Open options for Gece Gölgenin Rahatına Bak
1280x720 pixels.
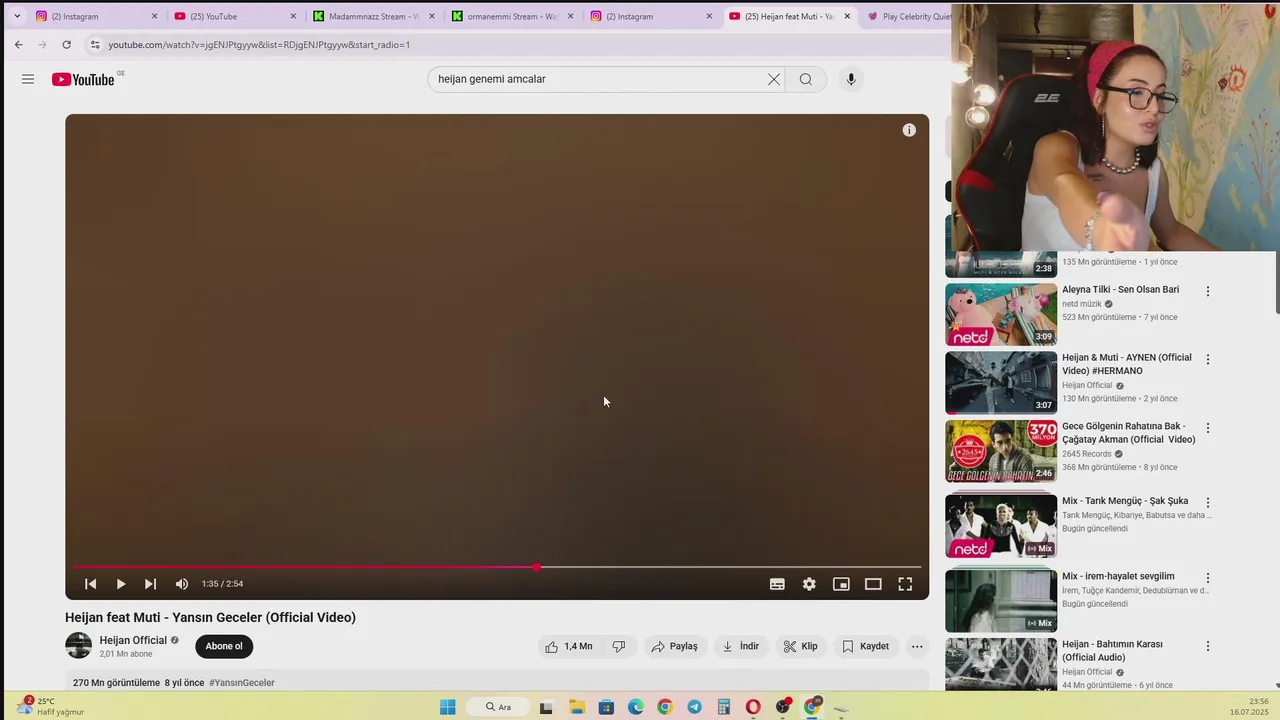coord(1208,428)
